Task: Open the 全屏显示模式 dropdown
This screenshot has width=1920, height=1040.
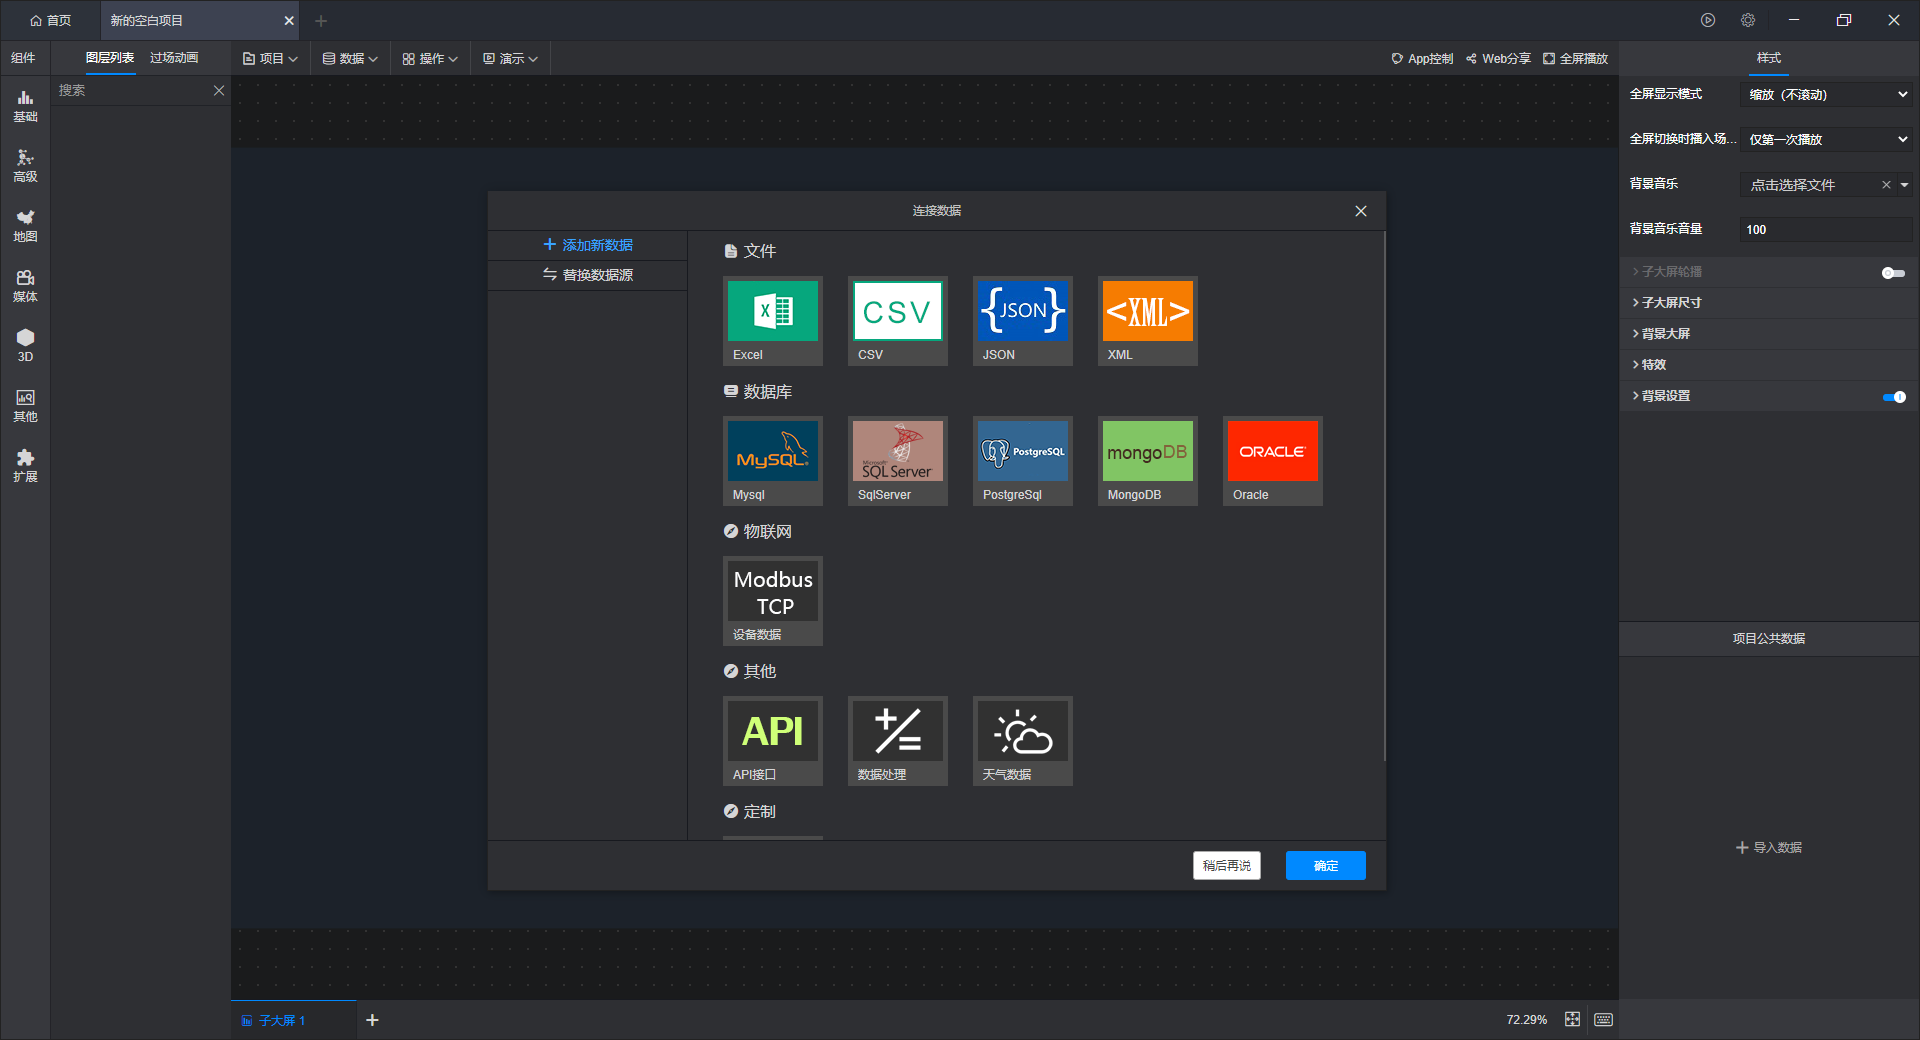Action: (1826, 94)
